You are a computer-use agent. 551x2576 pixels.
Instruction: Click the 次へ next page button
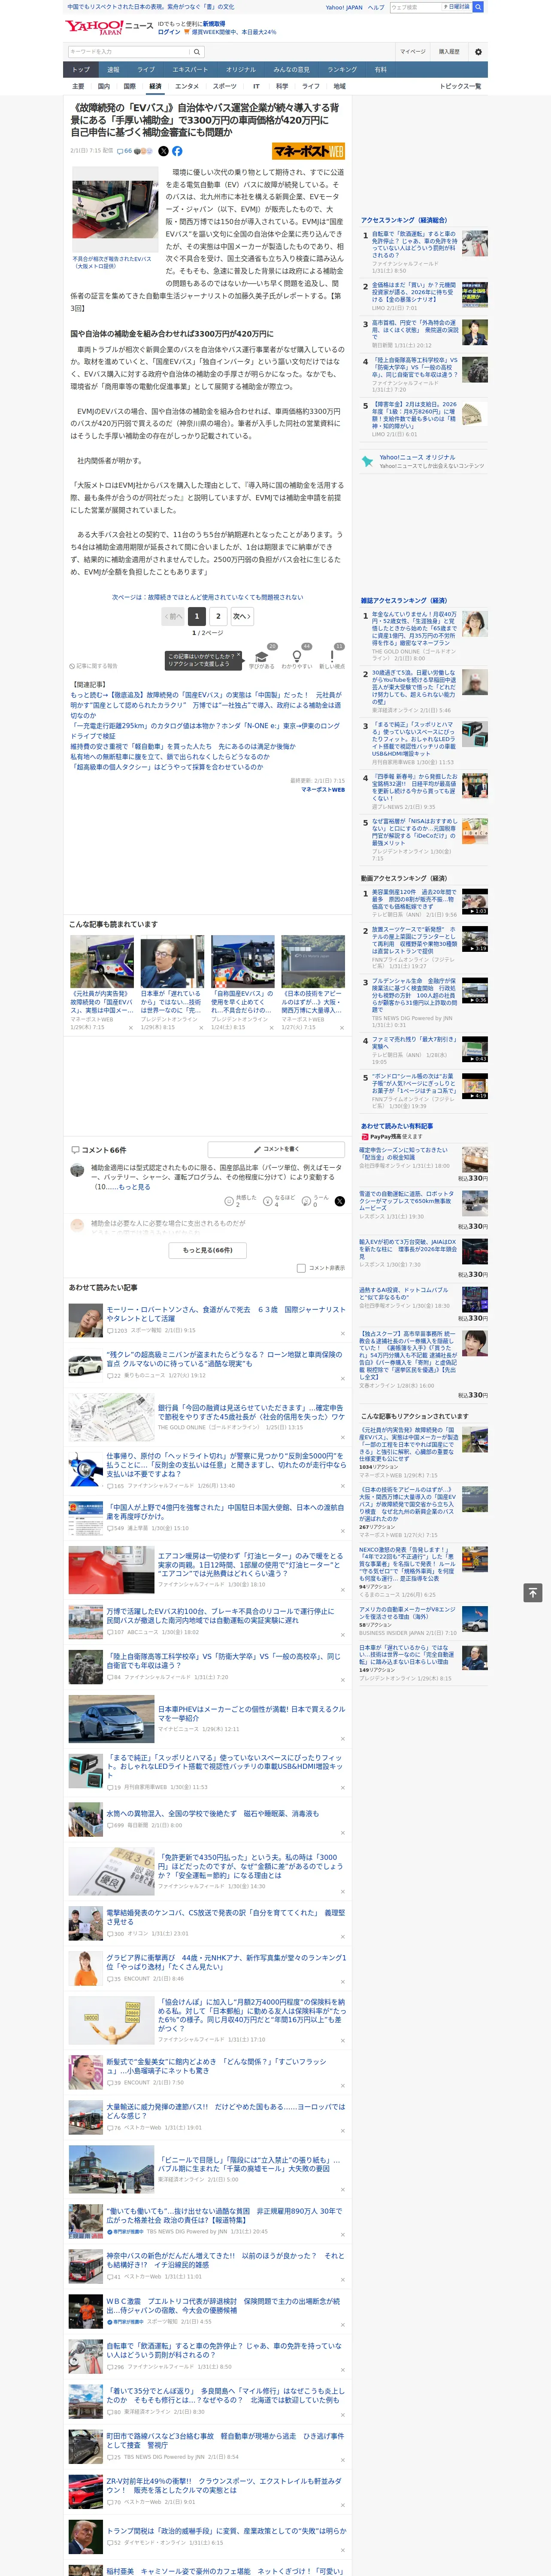(241, 616)
